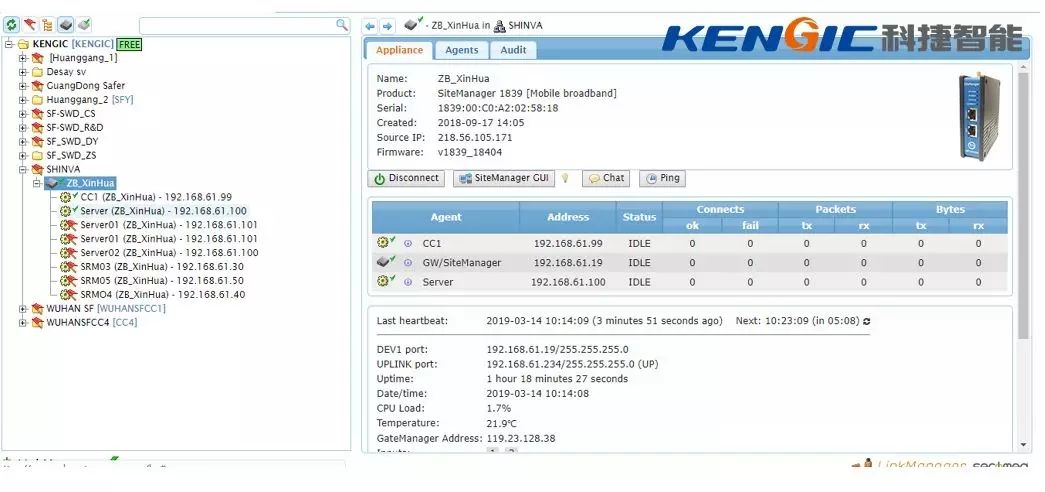Switch to the Agents tab
The width and height of the screenshot is (1045, 492).
461,50
